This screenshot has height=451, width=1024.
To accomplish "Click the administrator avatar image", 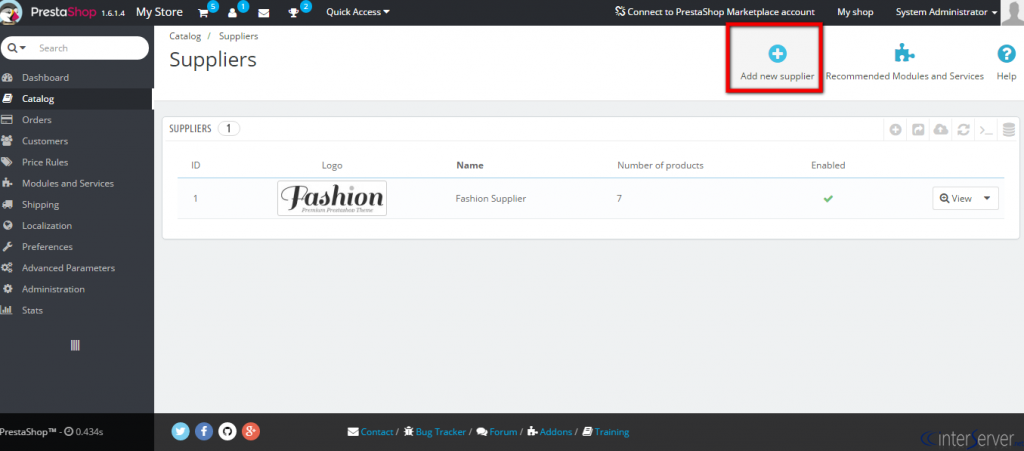I will (x=1012, y=12).
